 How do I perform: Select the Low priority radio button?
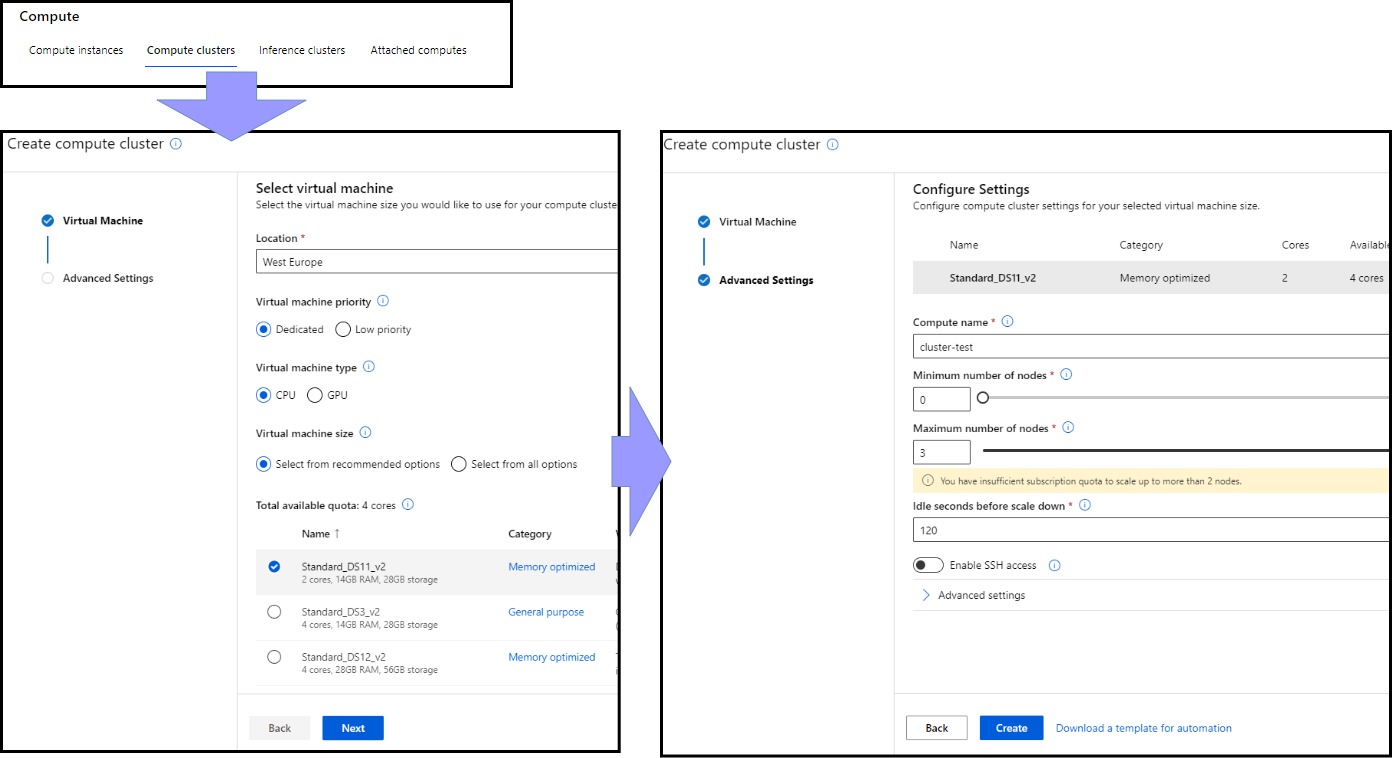click(343, 329)
